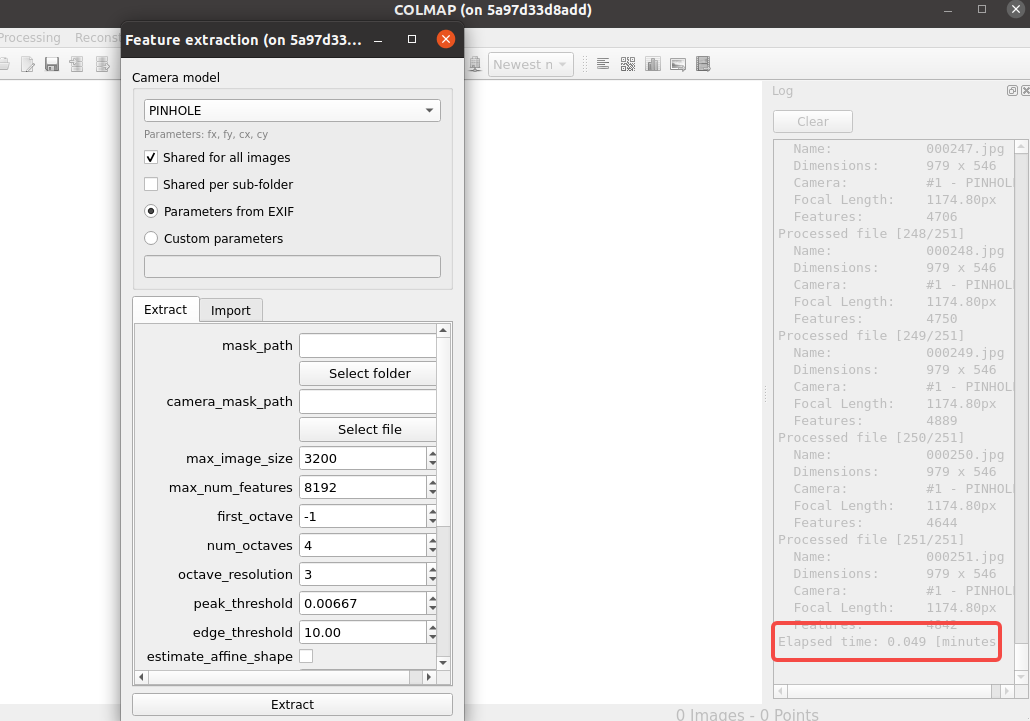Minimize the main COLMAP window
This screenshot has width=1030, height=721.
[x=948, y=10]
